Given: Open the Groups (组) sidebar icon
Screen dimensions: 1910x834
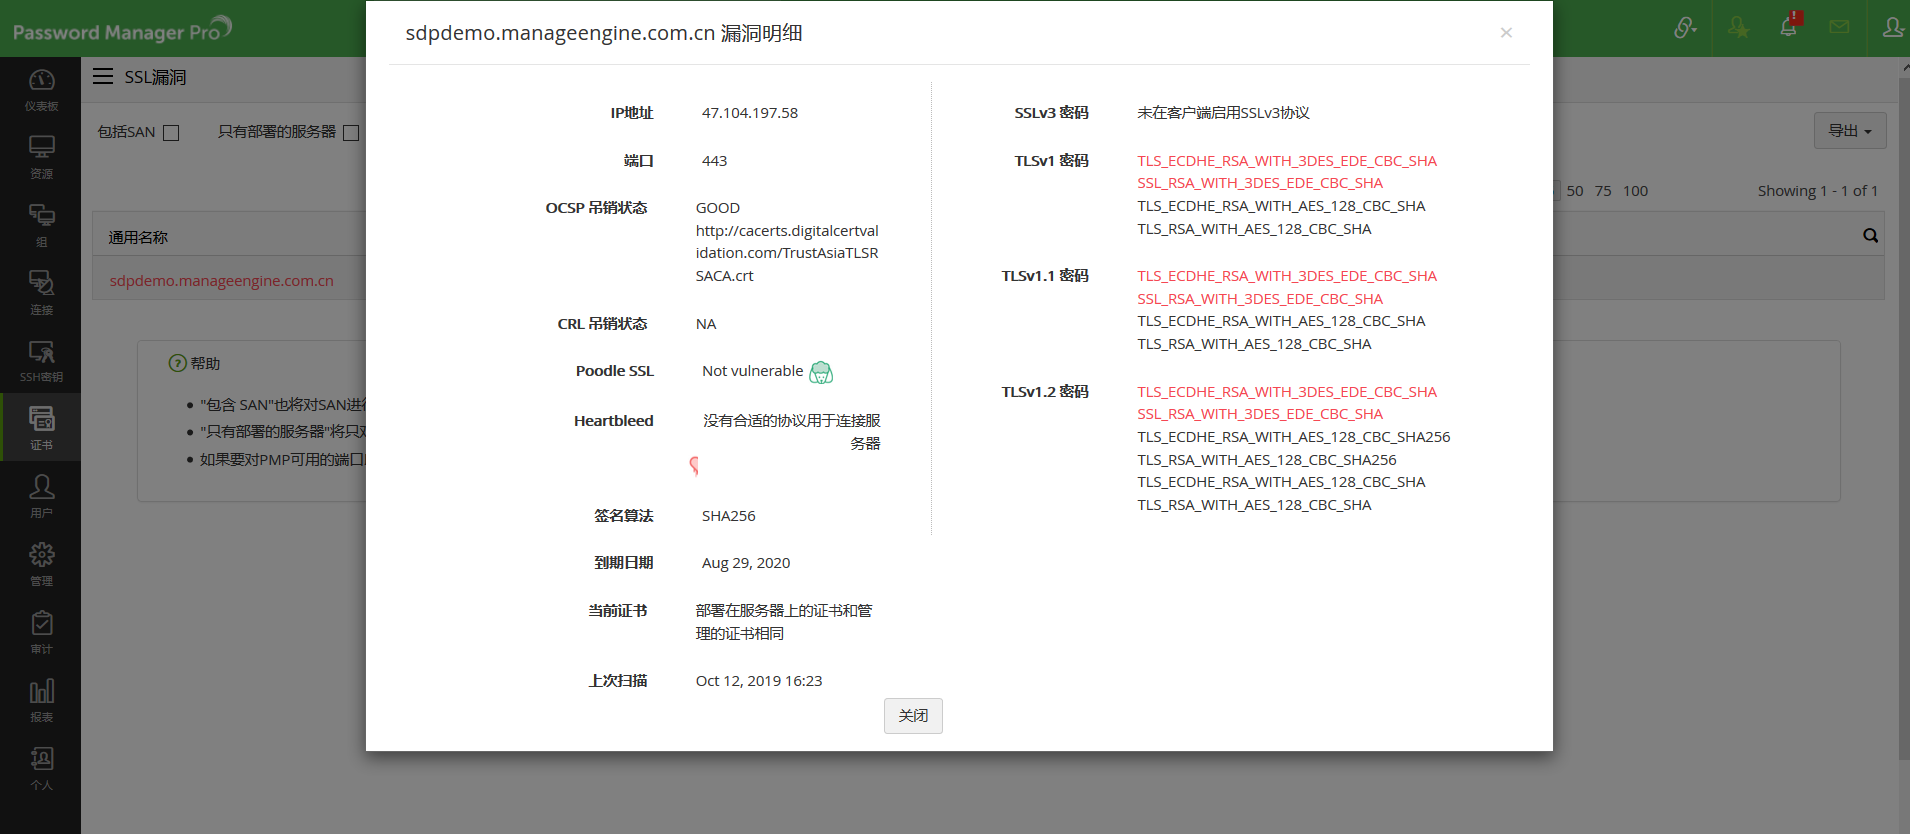Looking at the screenshot, I should (x=41, y=226).
